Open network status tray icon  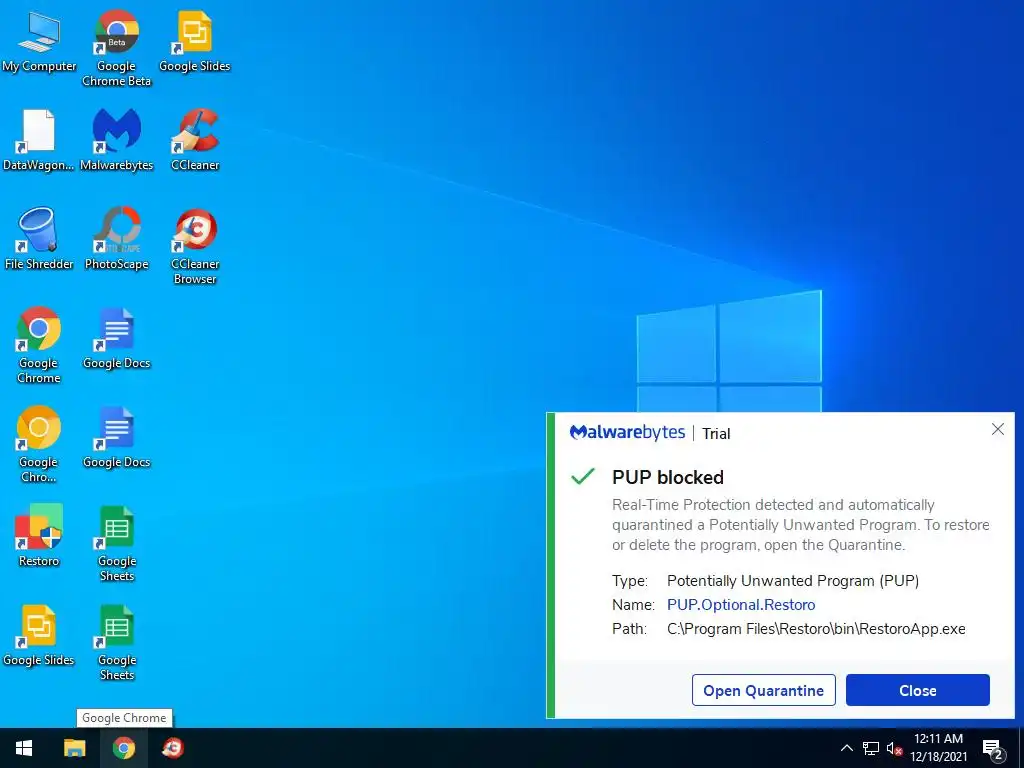point(871,748)
